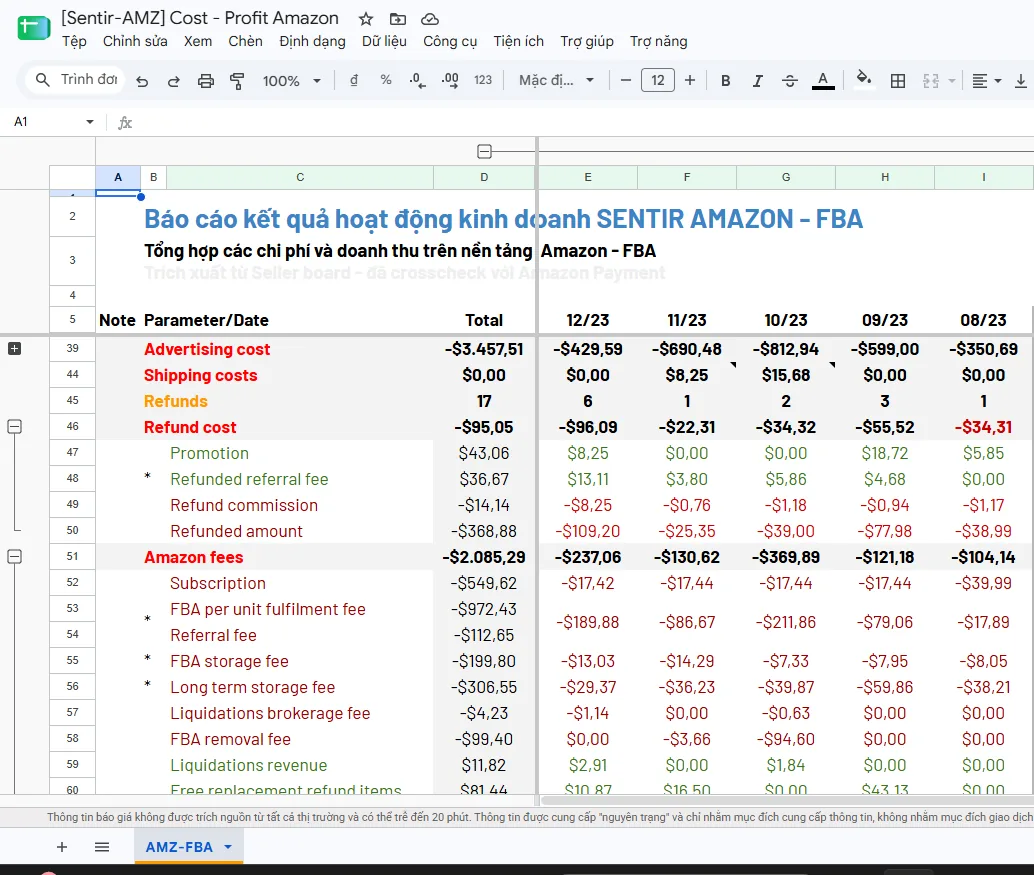Viewport: 1034px width, 875px height.
Task: Collapse the Amazon fees row group
Action: [15, 557]
